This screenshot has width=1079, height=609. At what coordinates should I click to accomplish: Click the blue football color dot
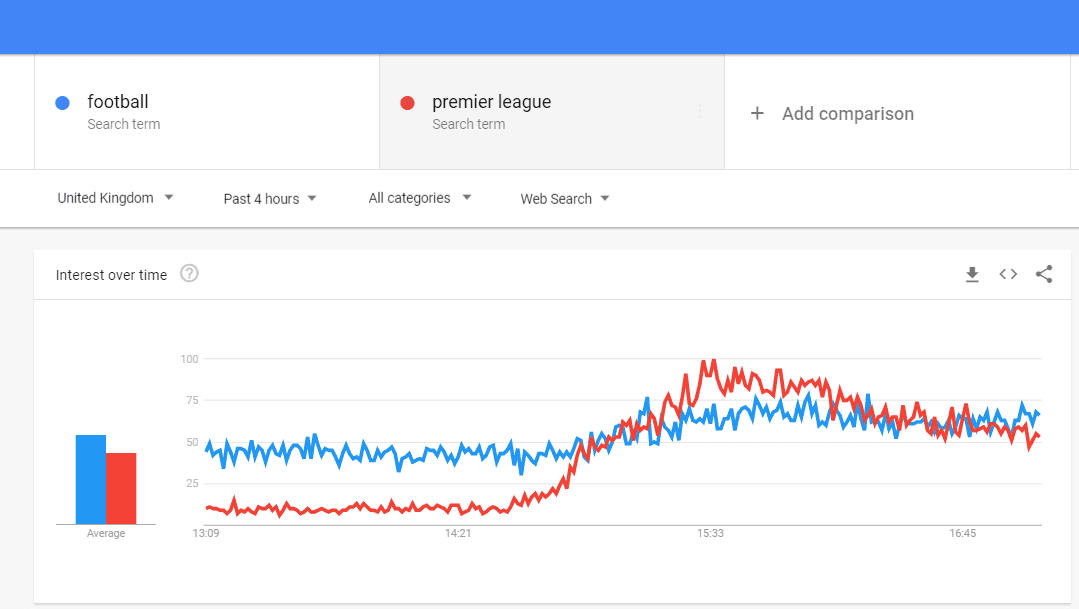[x=63, y=103]
